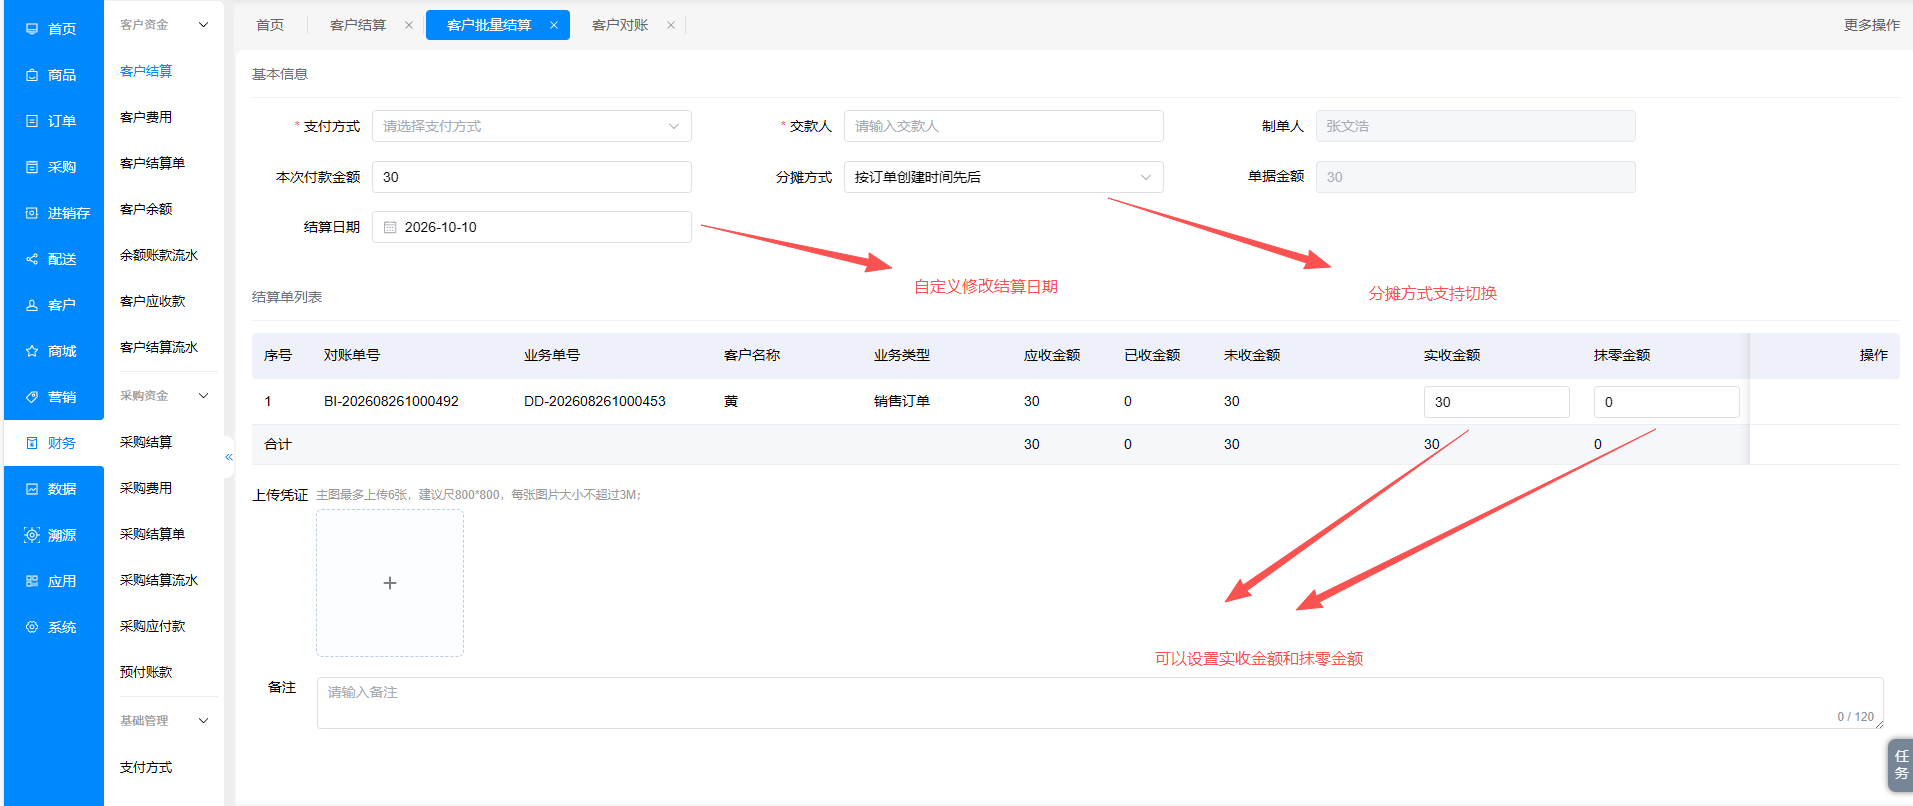The height and width of the screenshot is (806, 1913).
Task: Click the calendar icon in 结算日期 field
Action: (x=390, y=227)
